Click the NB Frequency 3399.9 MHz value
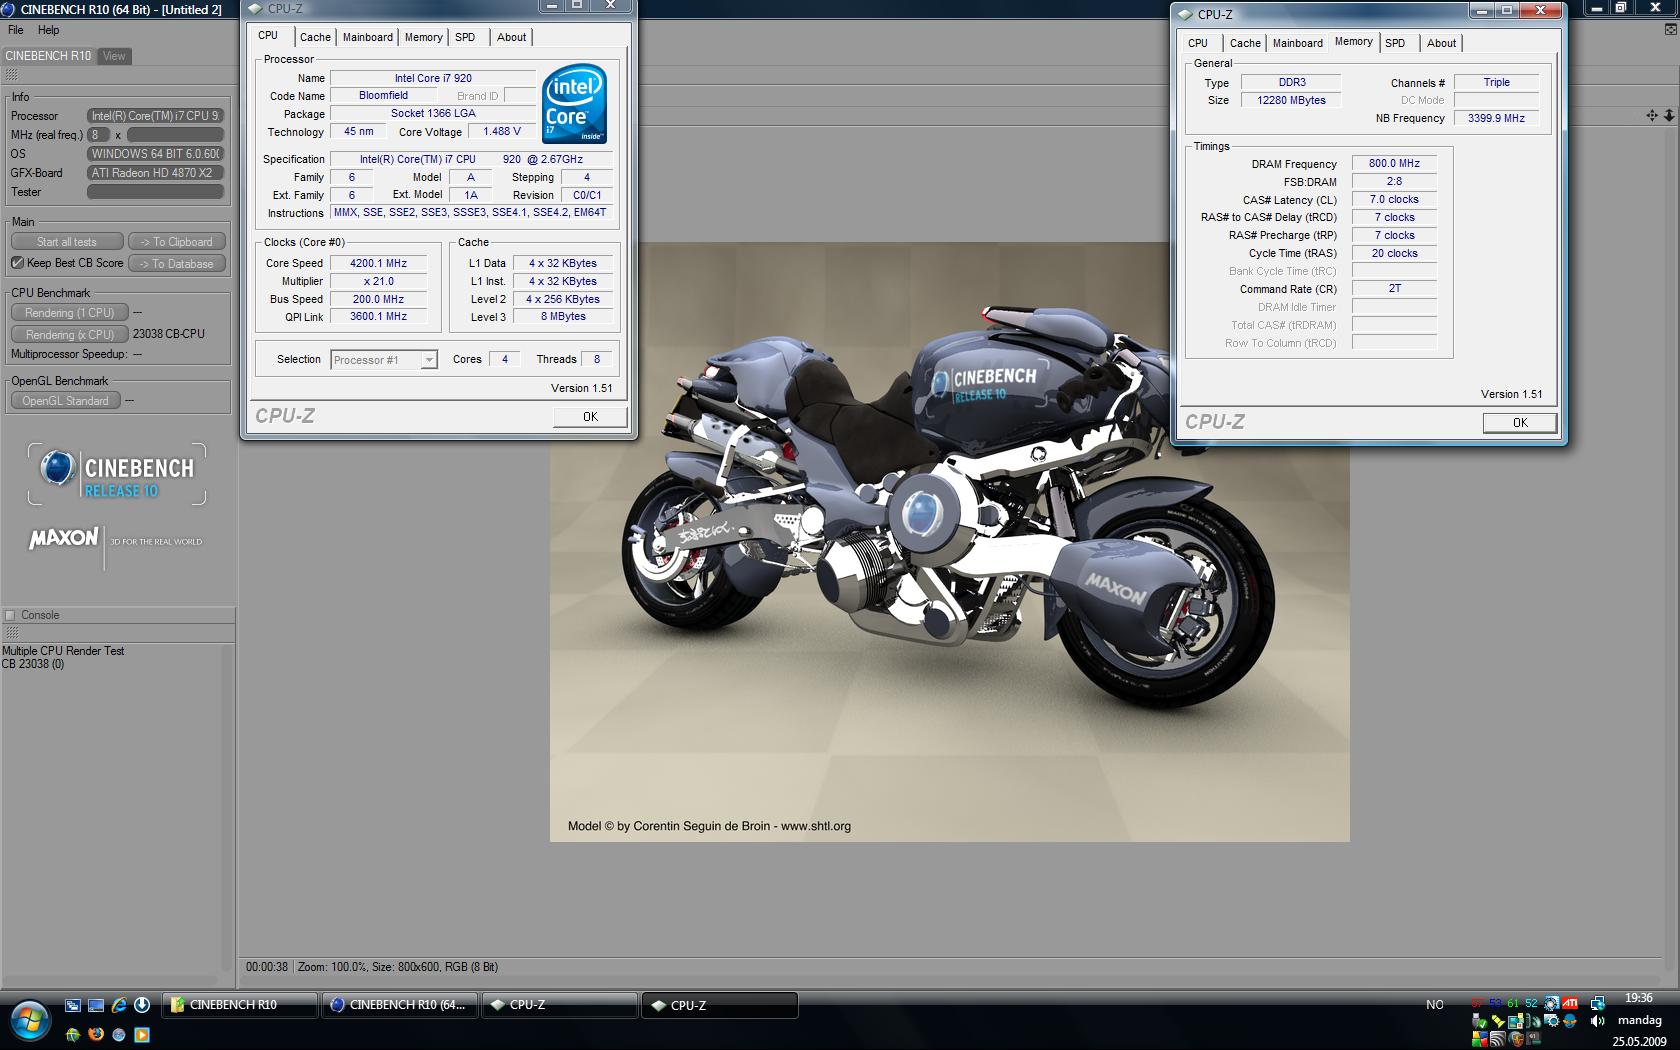Image resolution: width=1680 pixels, height=1050 pixels. click(1496, 118)
